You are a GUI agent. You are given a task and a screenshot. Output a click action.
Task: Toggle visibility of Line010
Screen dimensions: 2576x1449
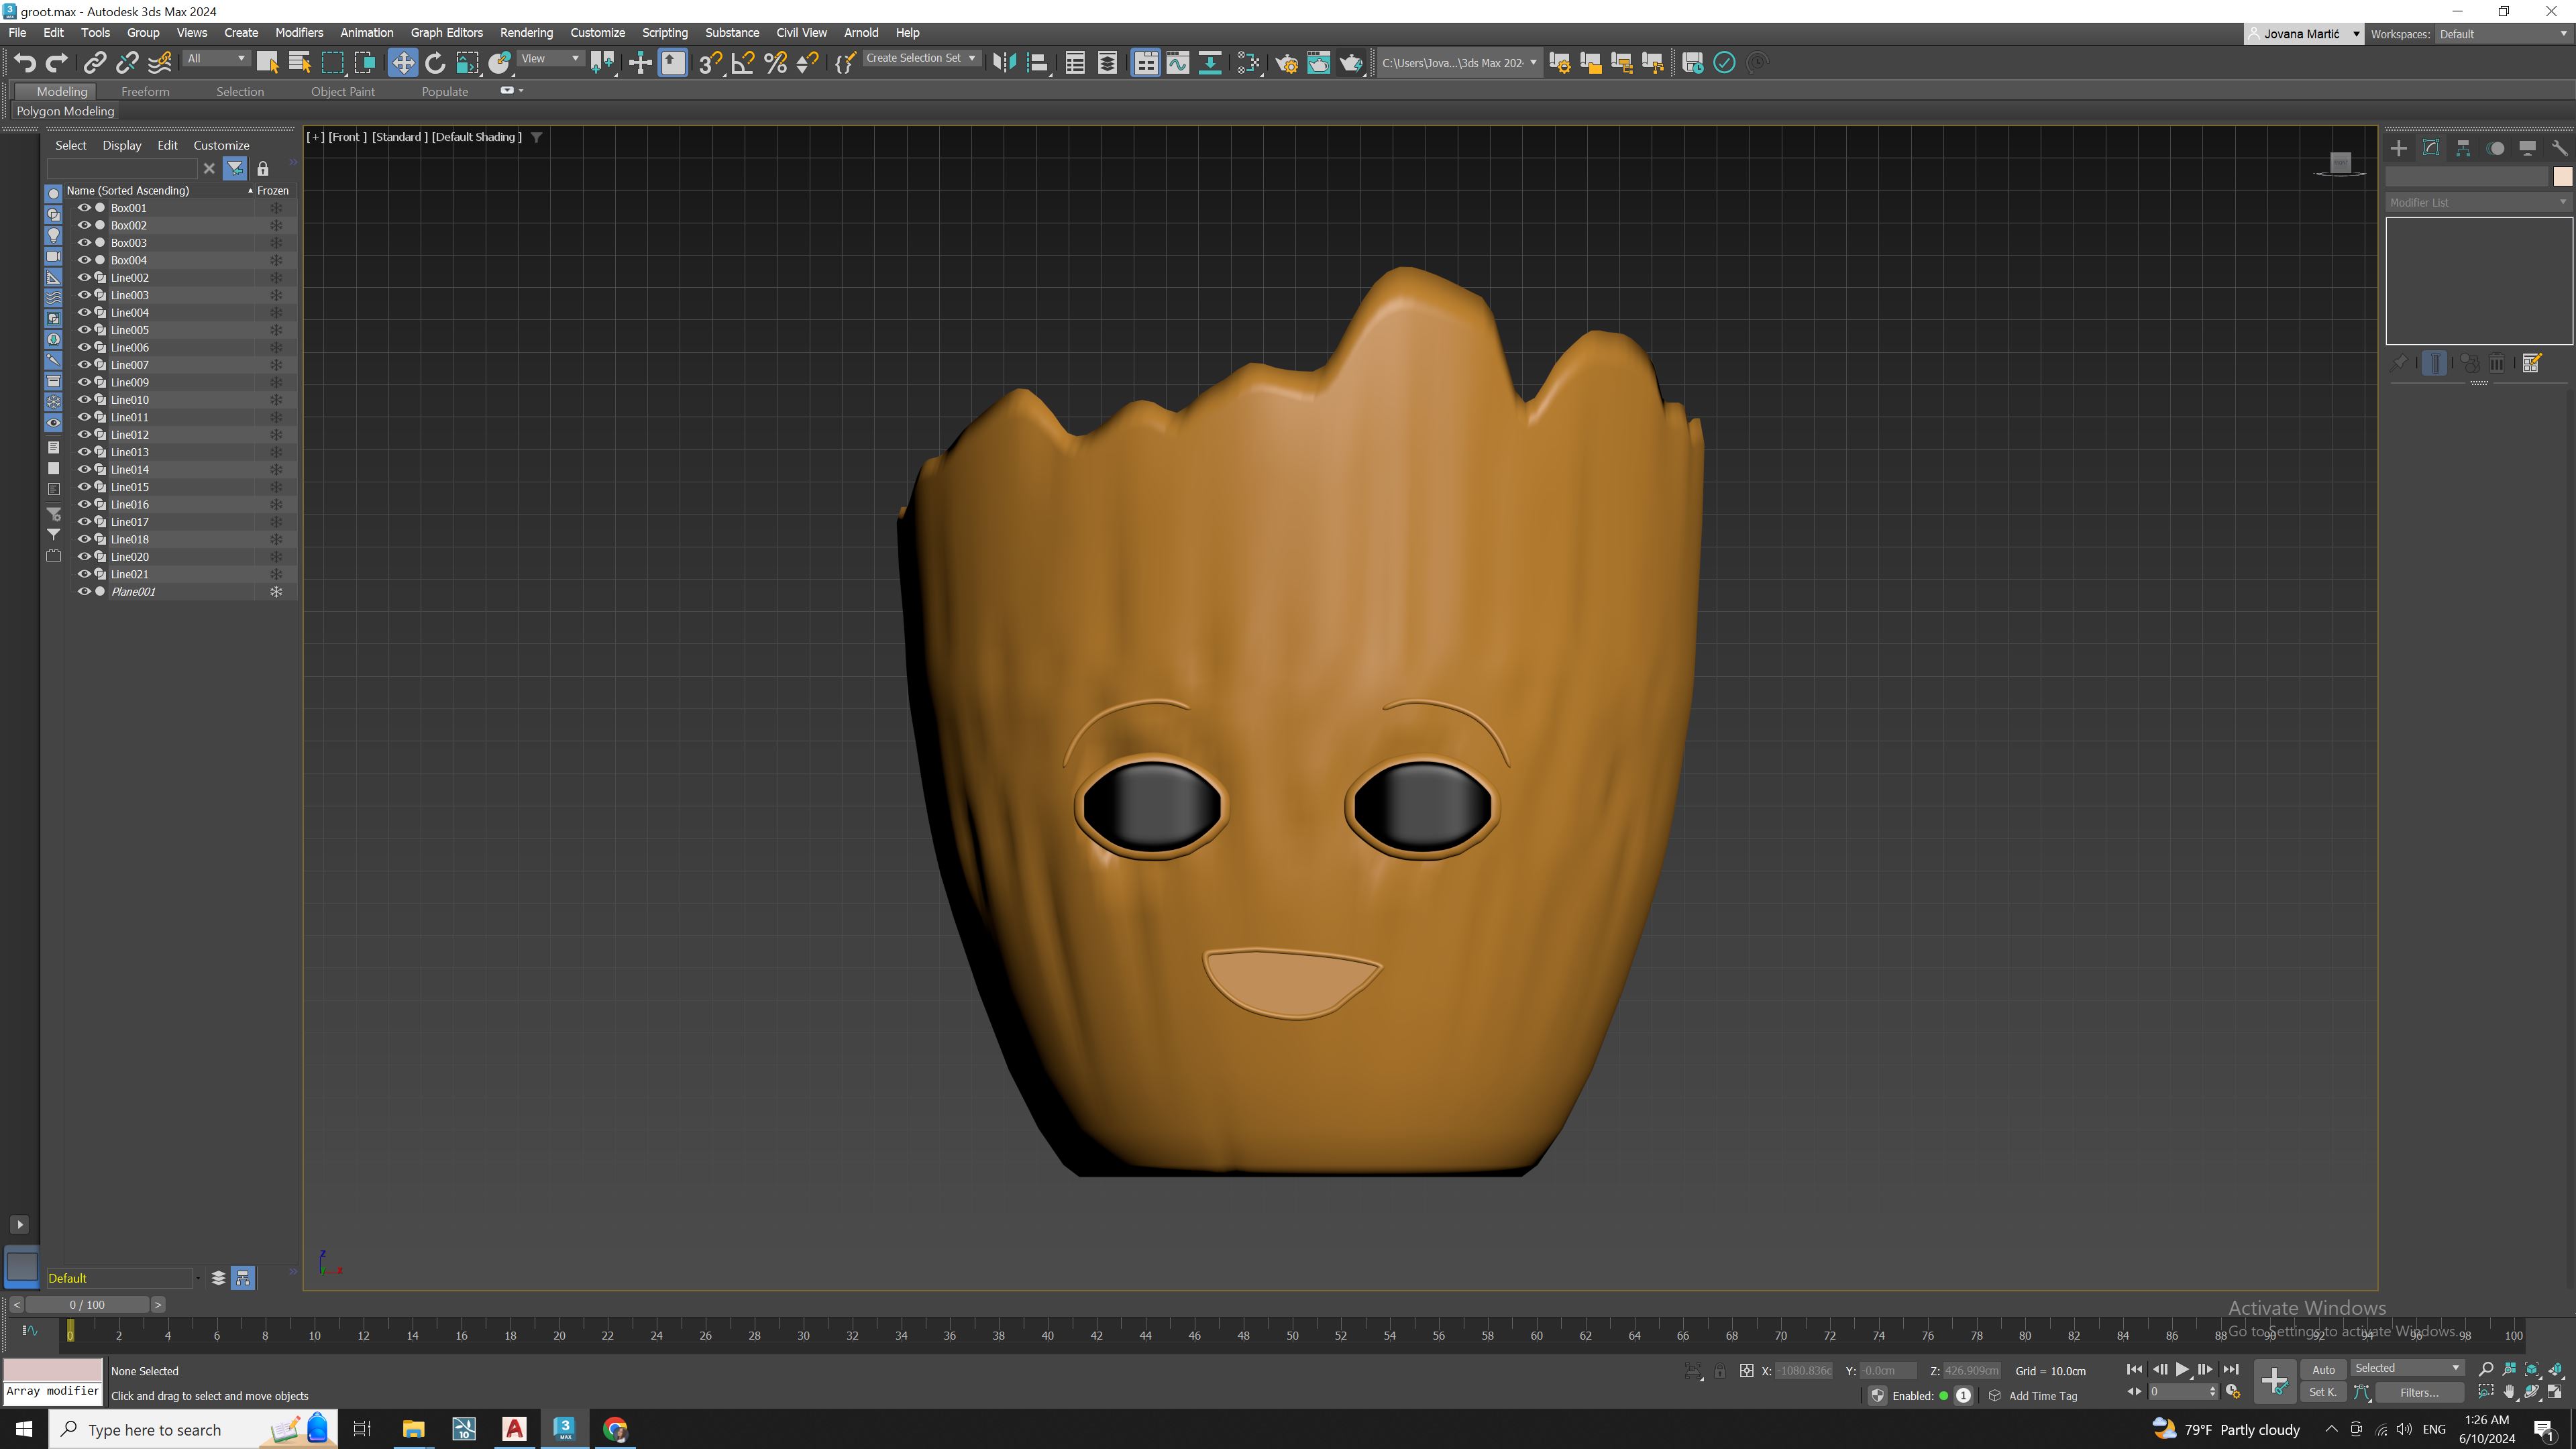(x=84, y=400)
